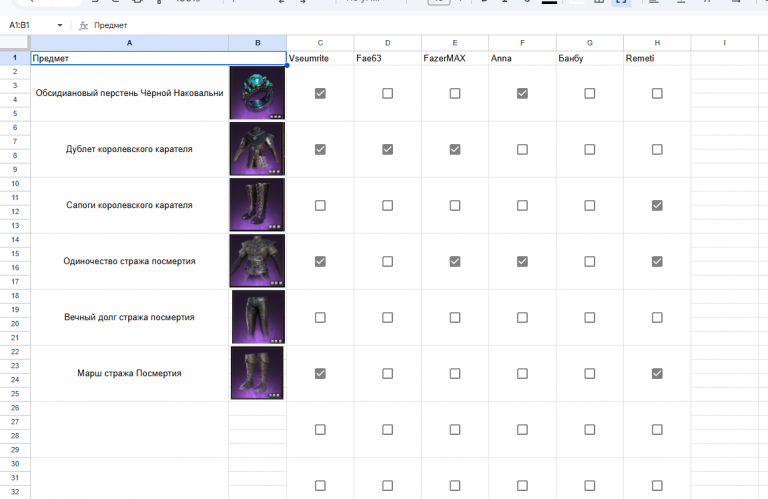Click the obsidian ring item image
Viewport: 768px width, 499px height.
[257, 93]
